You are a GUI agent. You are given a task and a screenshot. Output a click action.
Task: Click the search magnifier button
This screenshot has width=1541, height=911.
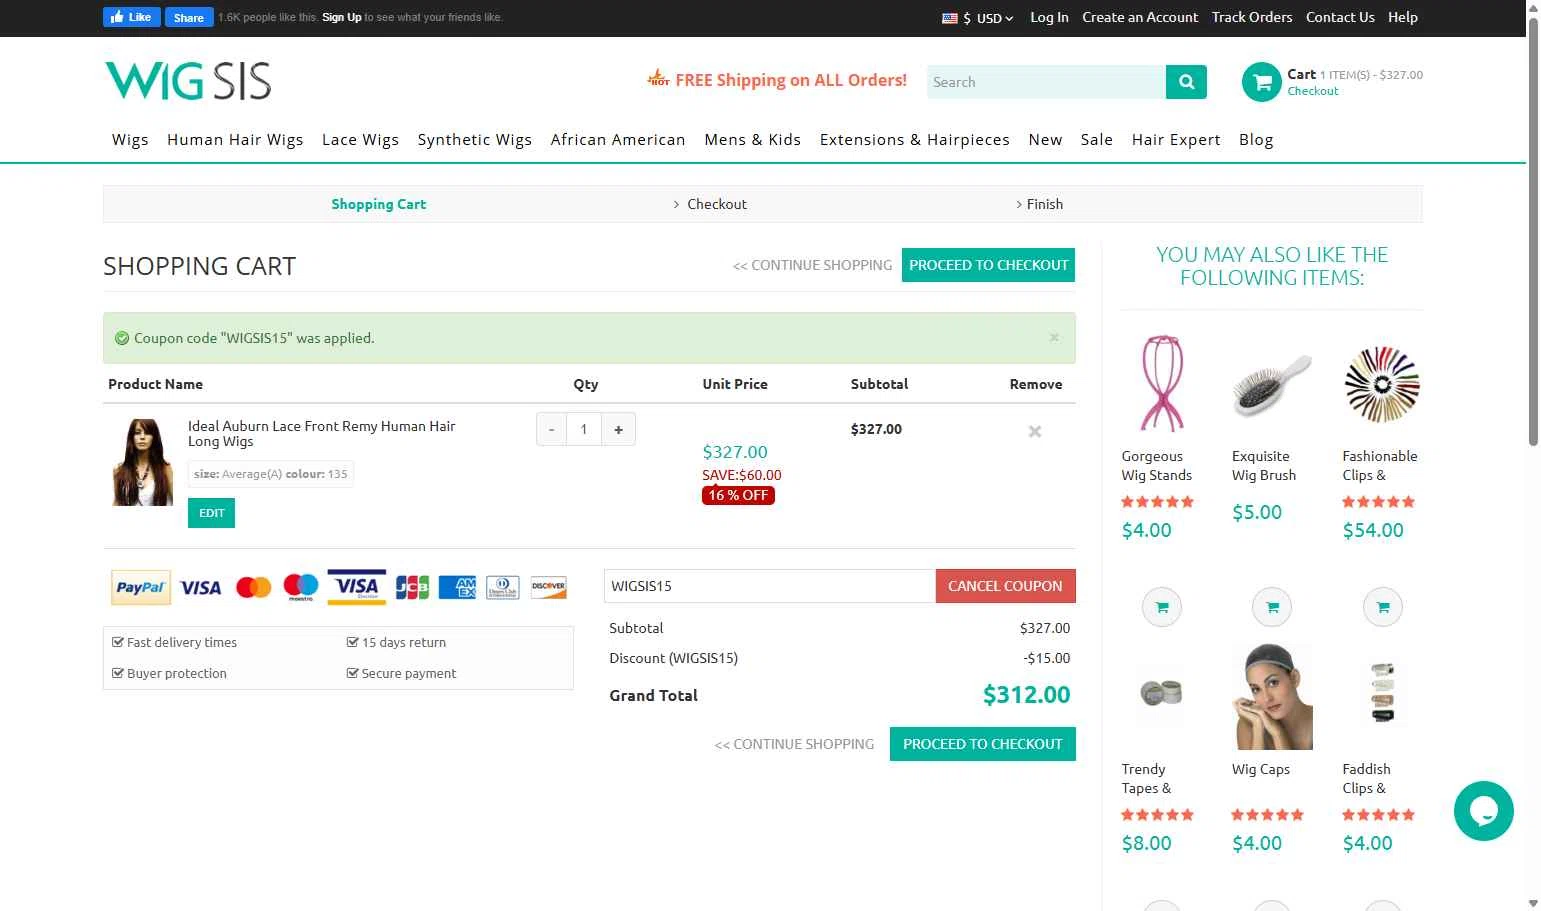tap(1186, 82)
